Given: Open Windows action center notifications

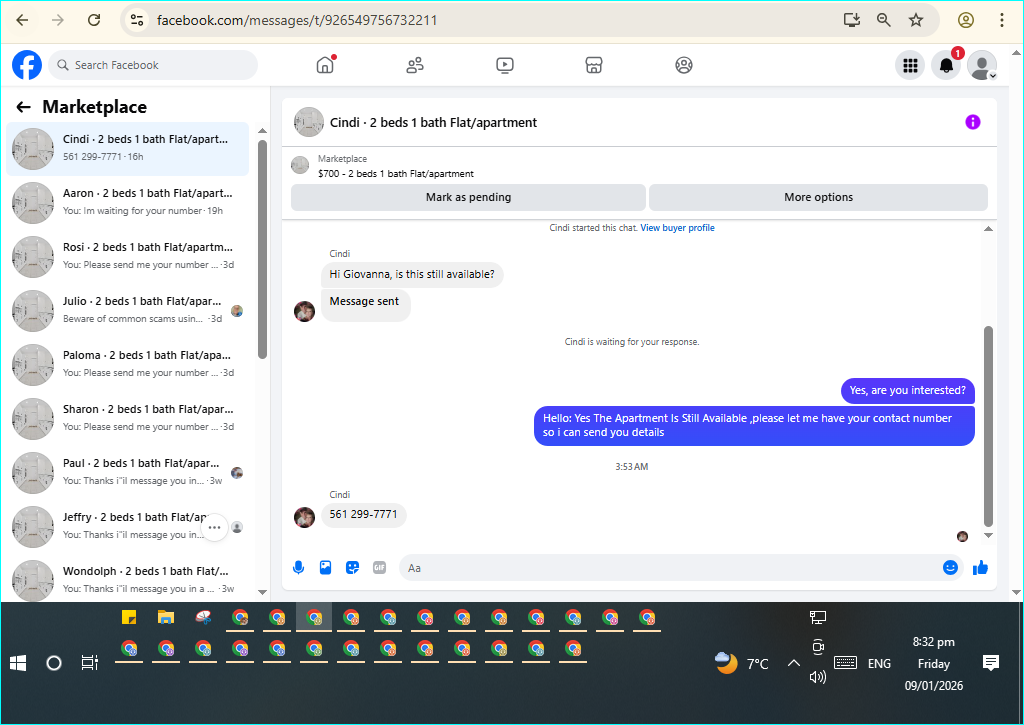Looking at the screenshot, I should click(x=991, y=664).
